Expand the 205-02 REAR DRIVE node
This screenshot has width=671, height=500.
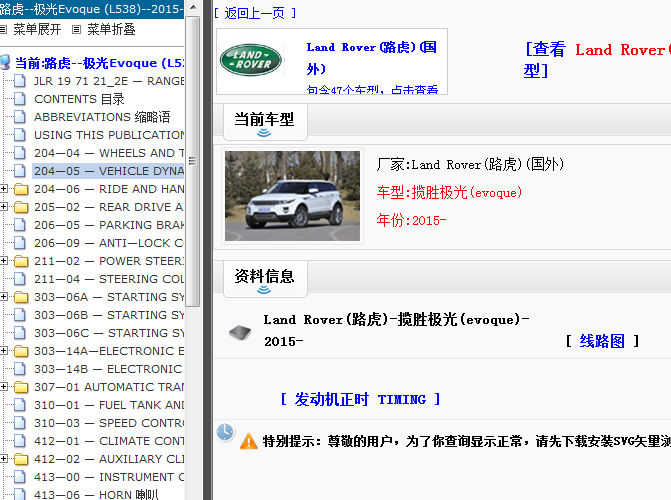tap(3, 206)
